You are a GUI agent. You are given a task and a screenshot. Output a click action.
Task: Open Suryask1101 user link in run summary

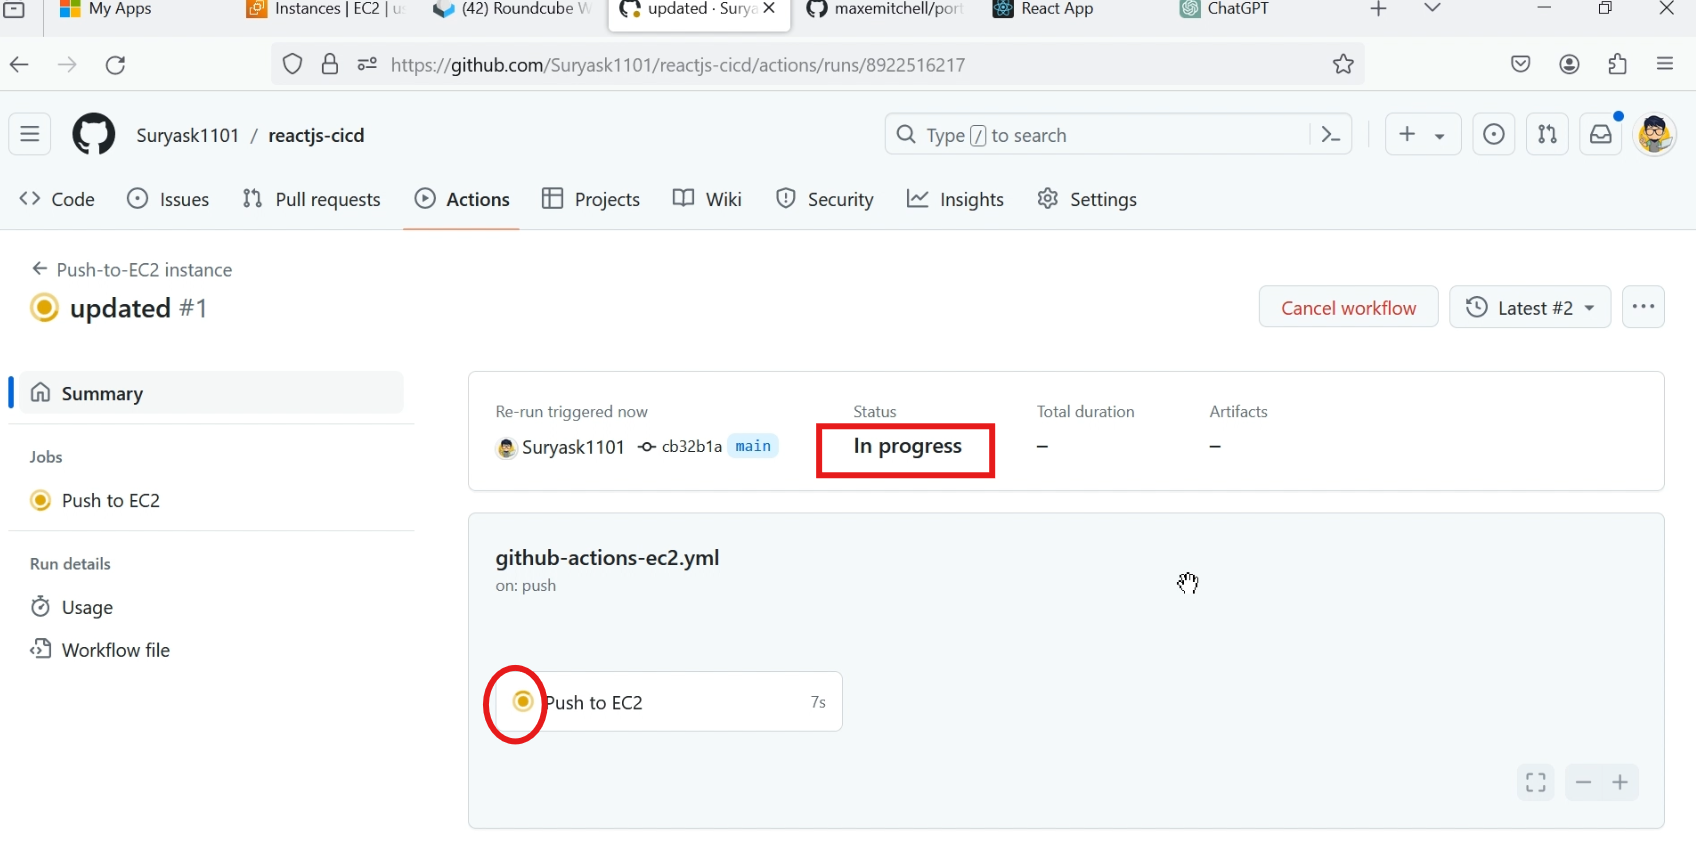click(x=572, y=447)
